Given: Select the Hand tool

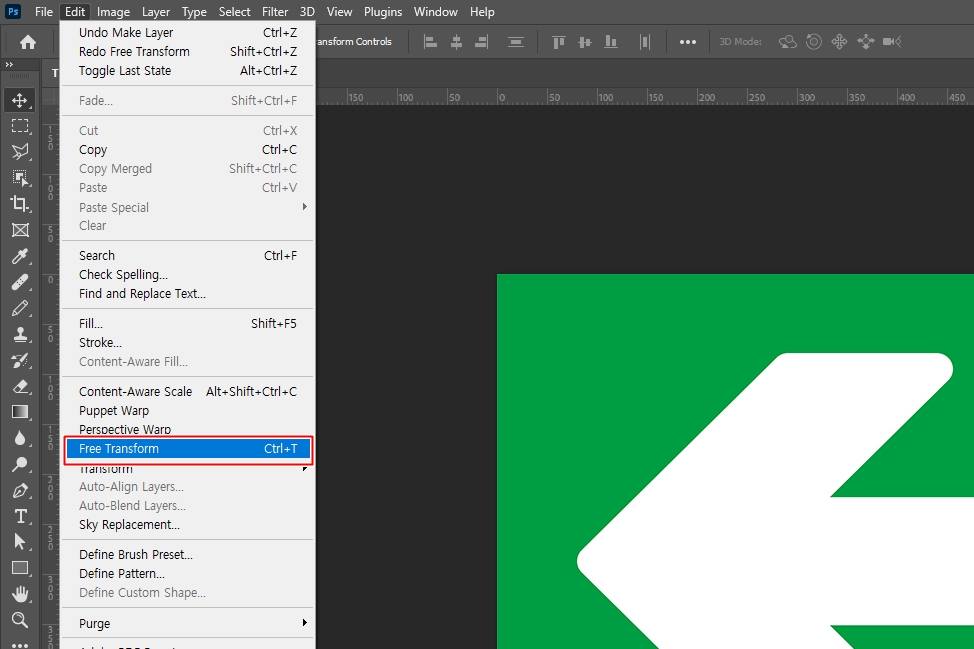Looking at the screenshot, I should pos(20,594).
